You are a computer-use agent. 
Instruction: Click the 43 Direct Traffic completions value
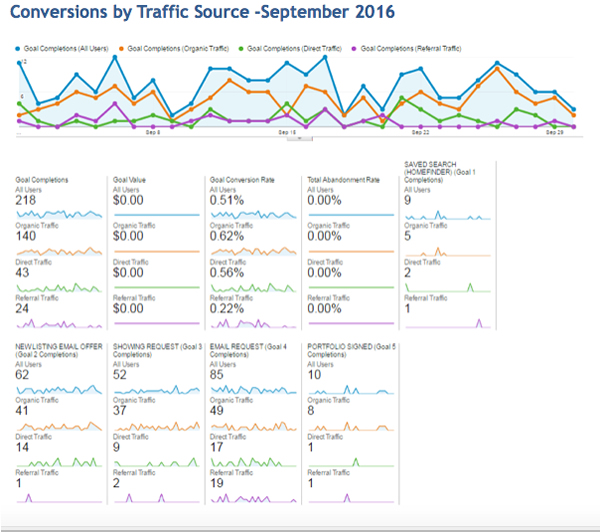coord(22,273)
